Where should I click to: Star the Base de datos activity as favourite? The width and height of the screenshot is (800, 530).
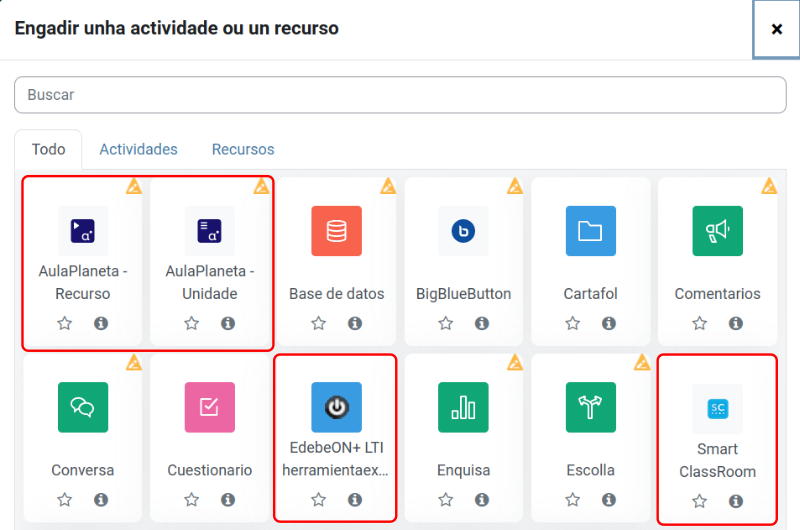tap(318, 323)
